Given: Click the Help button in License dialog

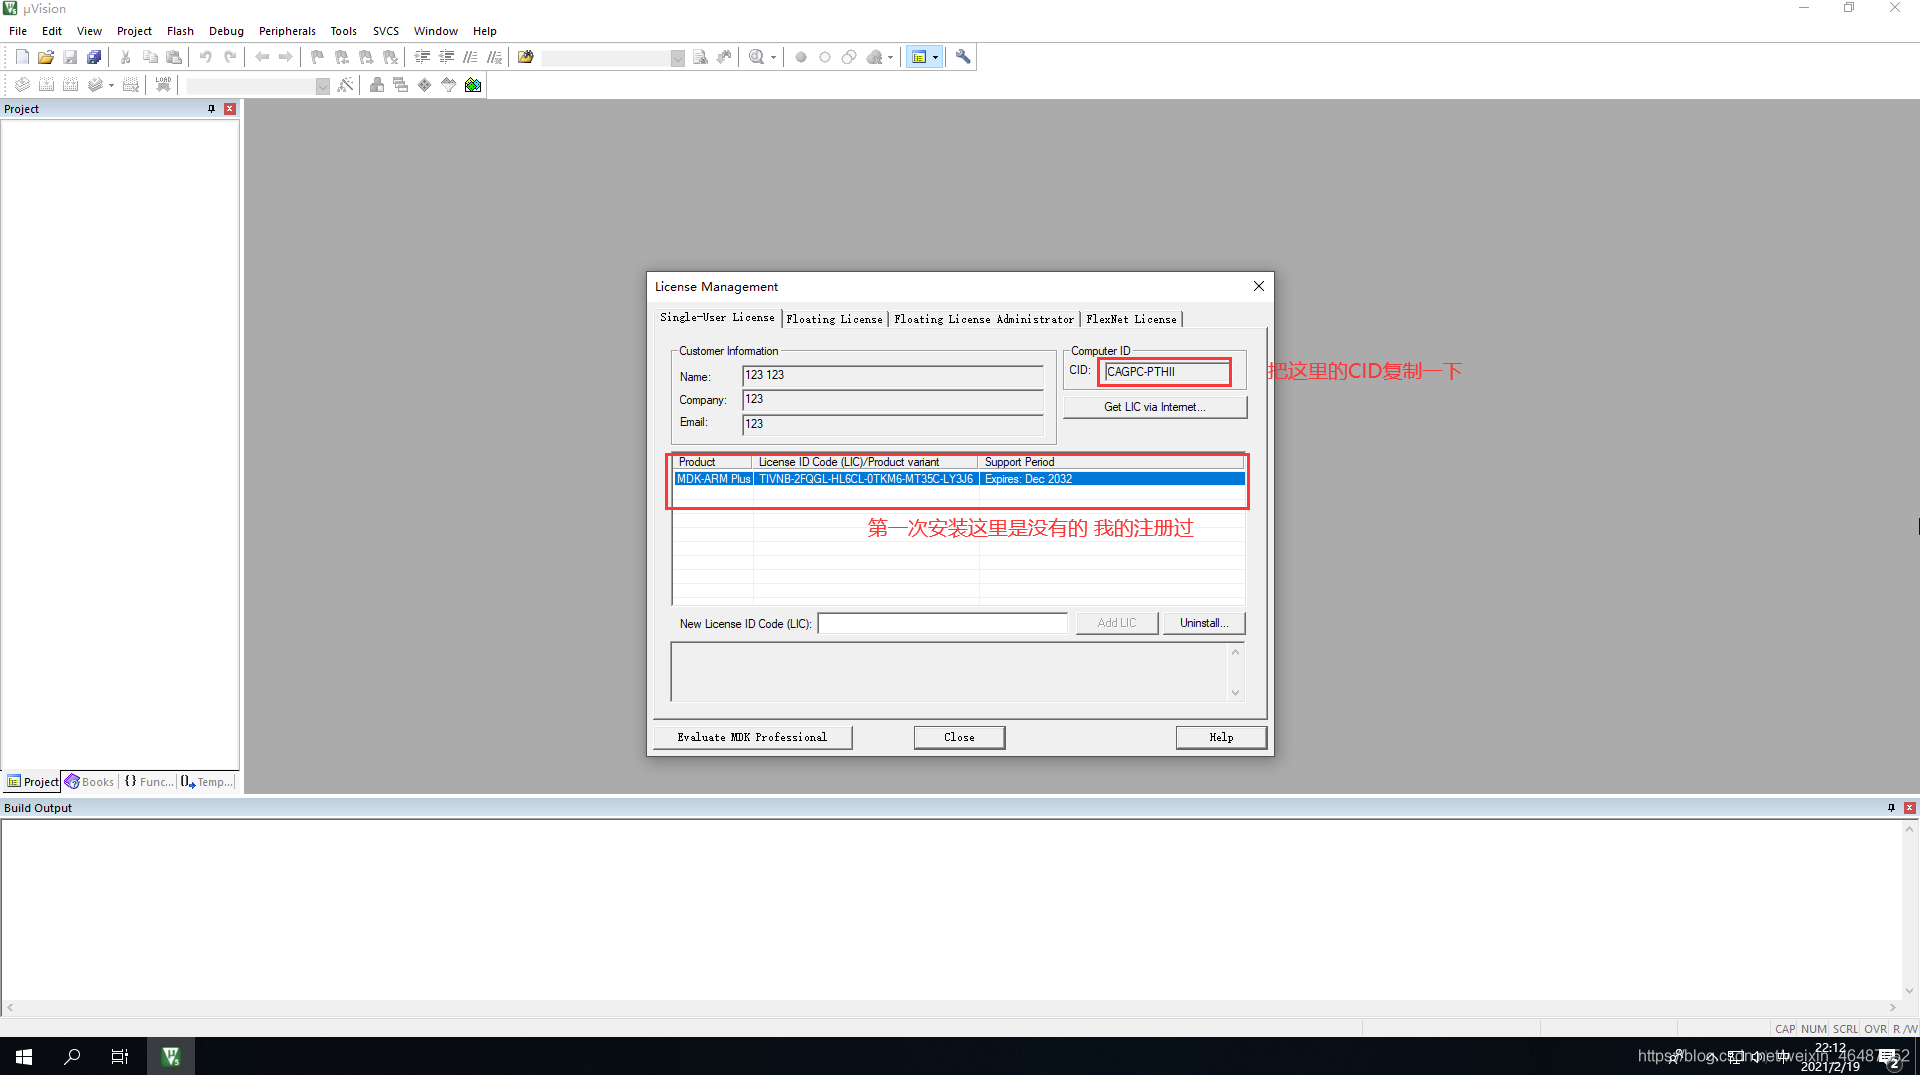Looking at the screenshot, I should click(1221, 737).
